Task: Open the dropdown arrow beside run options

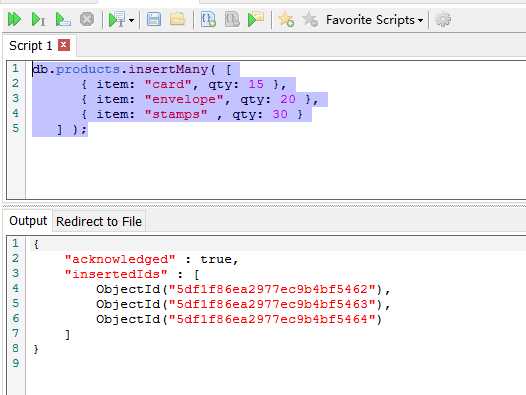Action: pos(132,20)
